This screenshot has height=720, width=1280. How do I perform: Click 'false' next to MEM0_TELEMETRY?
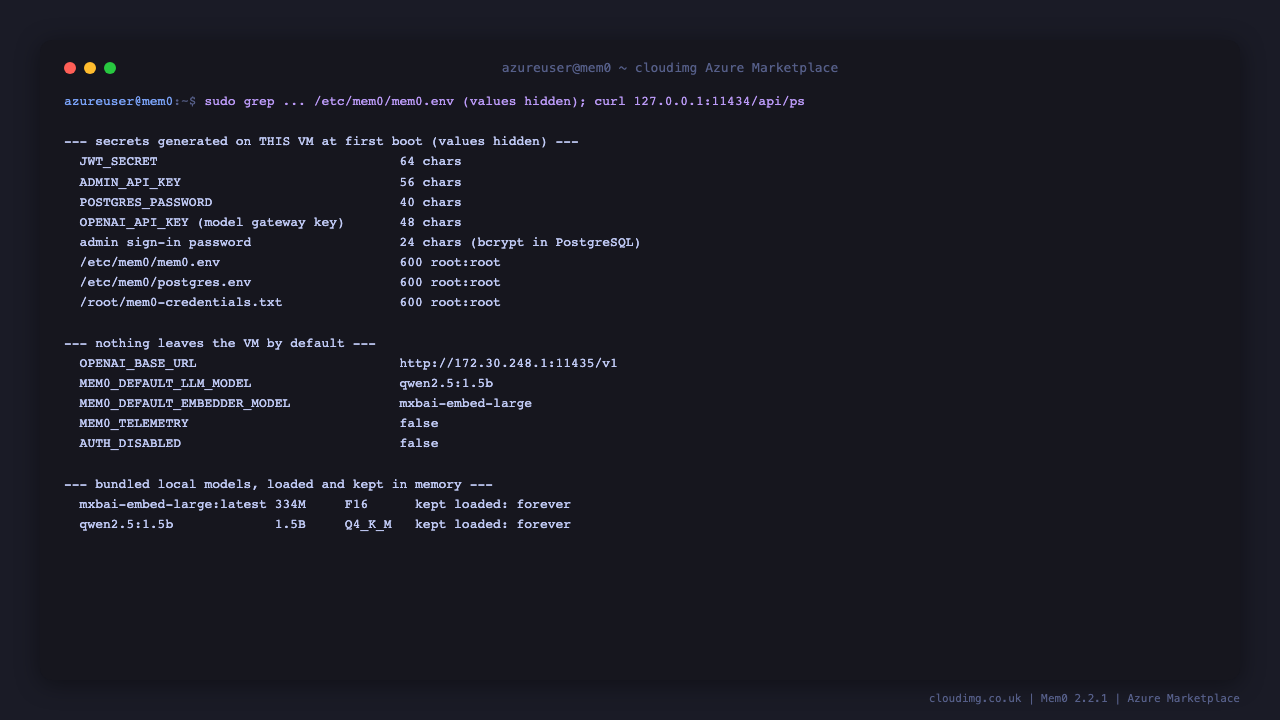click(x=419, y=423)
